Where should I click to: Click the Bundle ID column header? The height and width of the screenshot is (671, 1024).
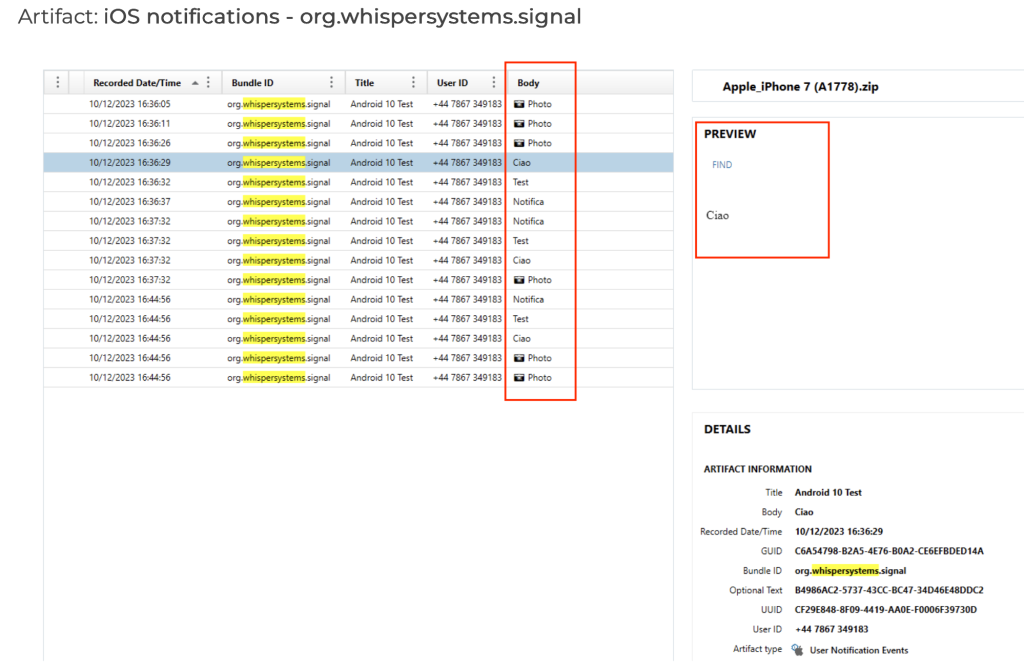tap(253, 83)
